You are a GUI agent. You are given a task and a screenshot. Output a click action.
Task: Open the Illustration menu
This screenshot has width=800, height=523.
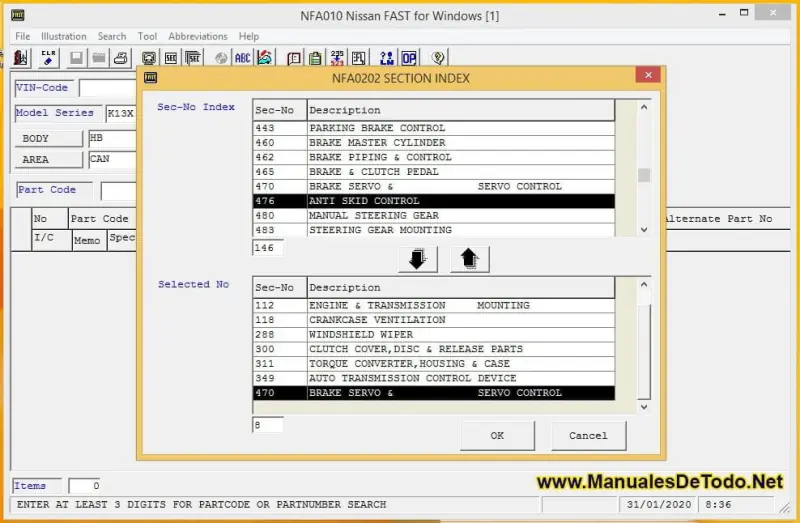pos(64,36)
